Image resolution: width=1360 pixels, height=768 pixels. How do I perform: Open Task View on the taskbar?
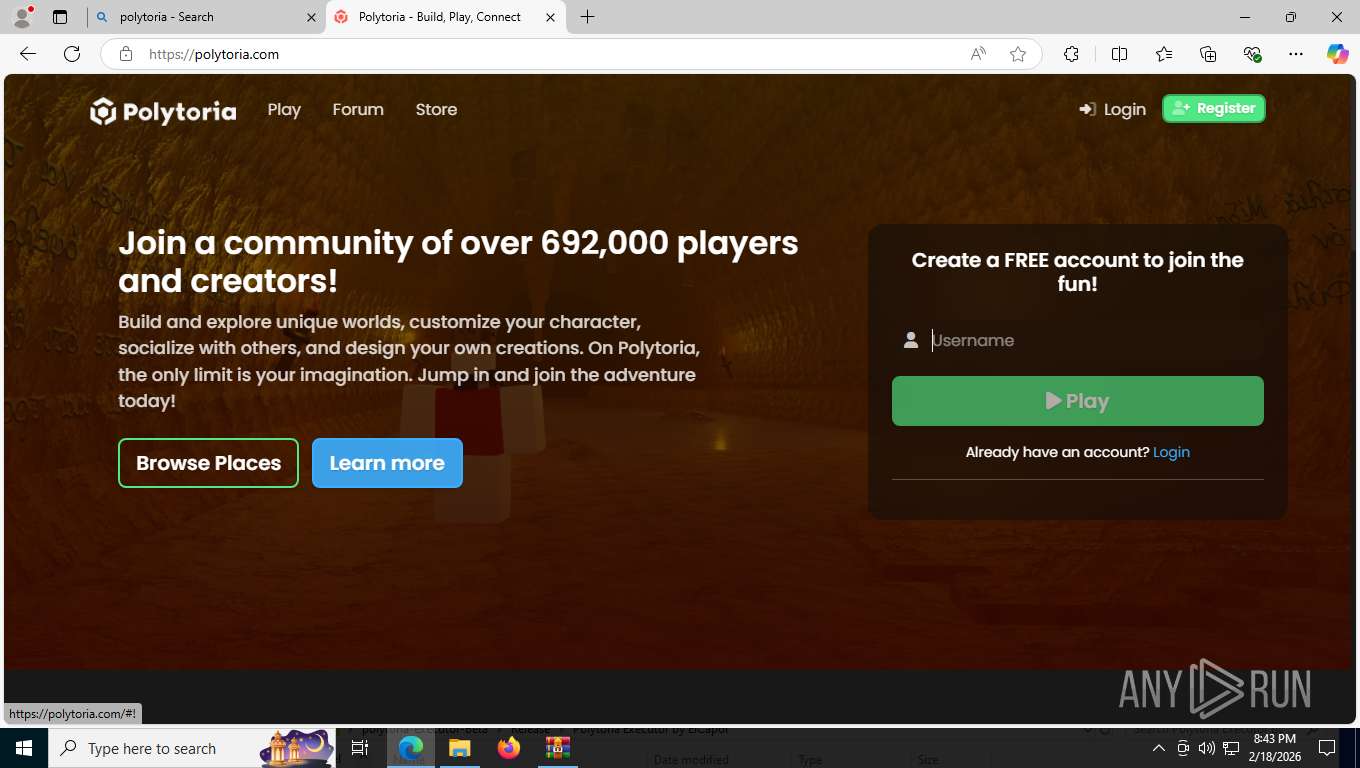point(360,748)
